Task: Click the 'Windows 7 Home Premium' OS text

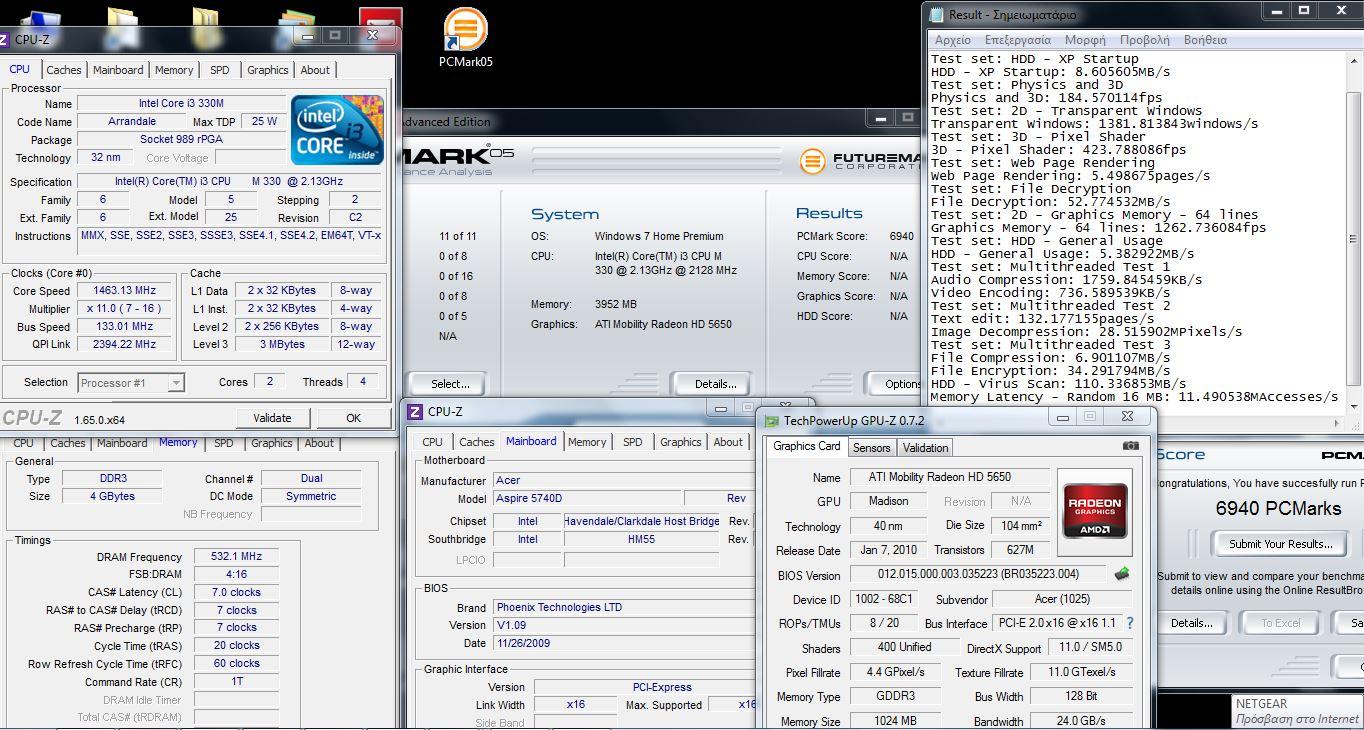Action: 659,236
